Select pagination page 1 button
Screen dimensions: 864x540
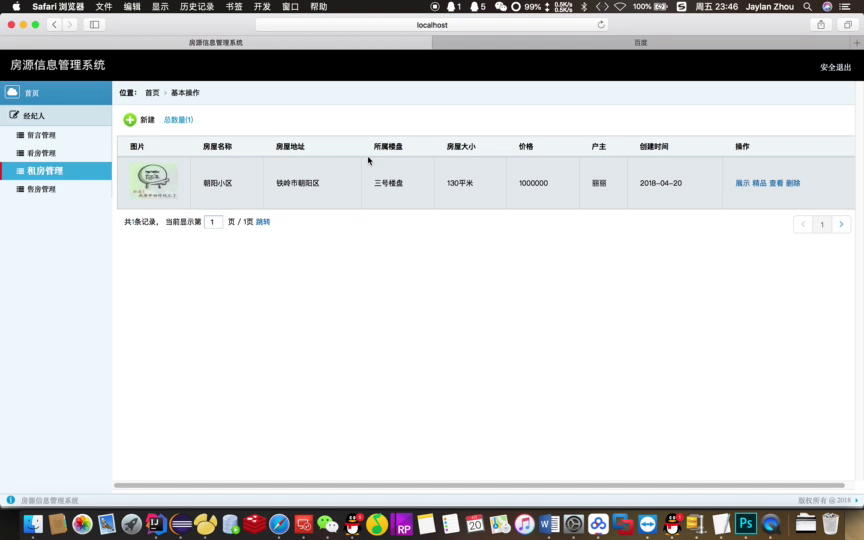pyautogui.click(x=822, y=224)
